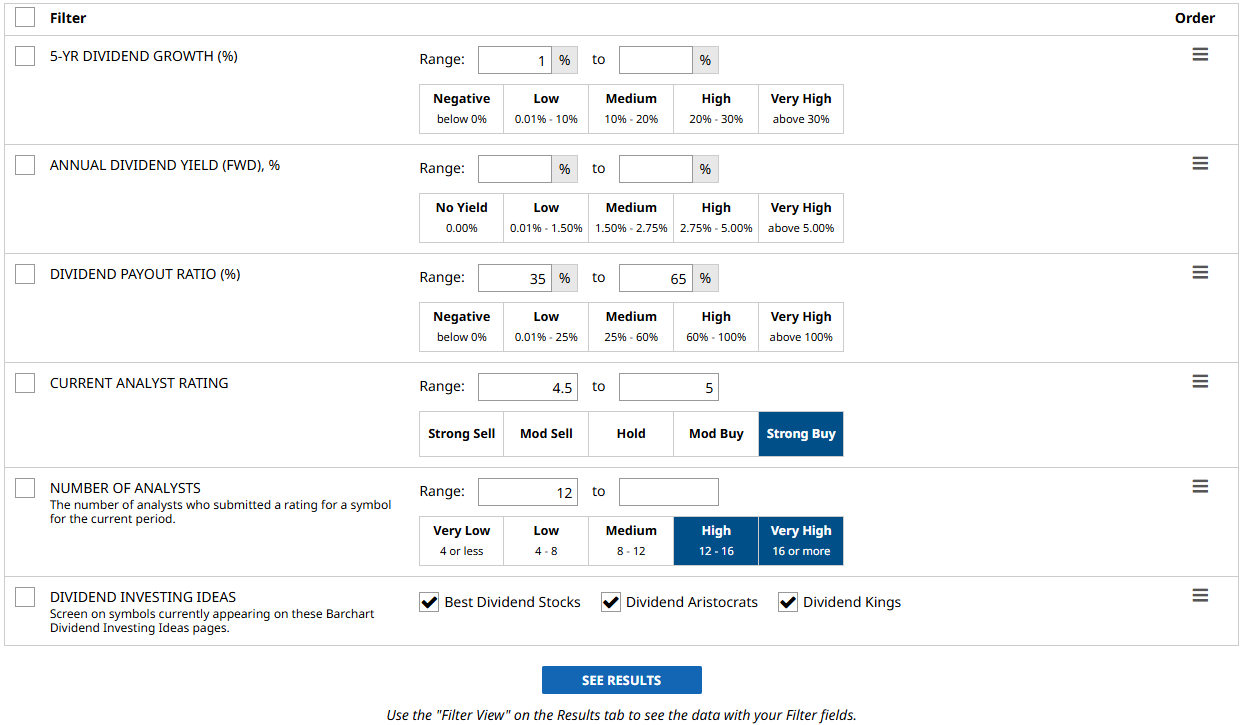The width and height of the screenshot is (1244, 725).
Task: Toggle the Best Dividend Stocks checkbox
Action: [x=429, y=602]
